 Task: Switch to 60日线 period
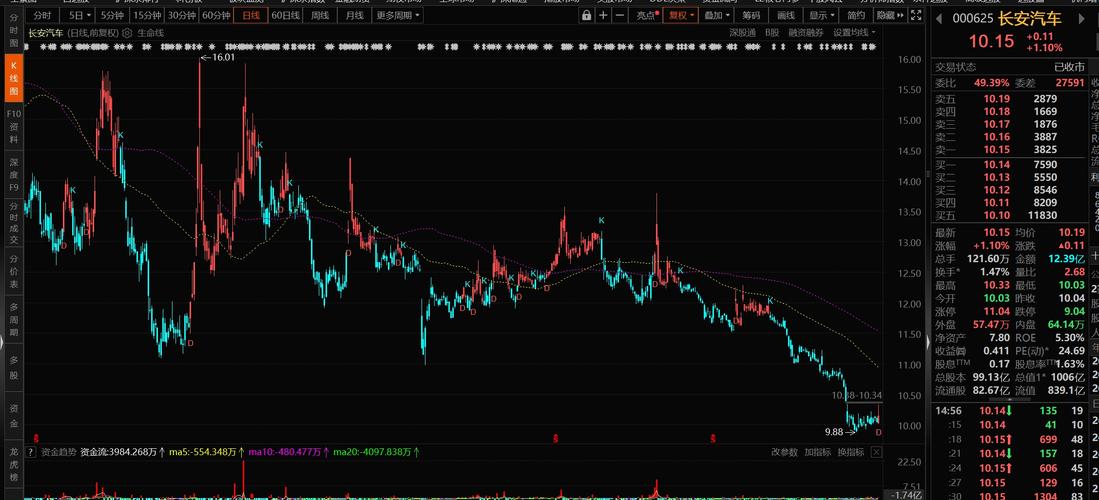286,15
